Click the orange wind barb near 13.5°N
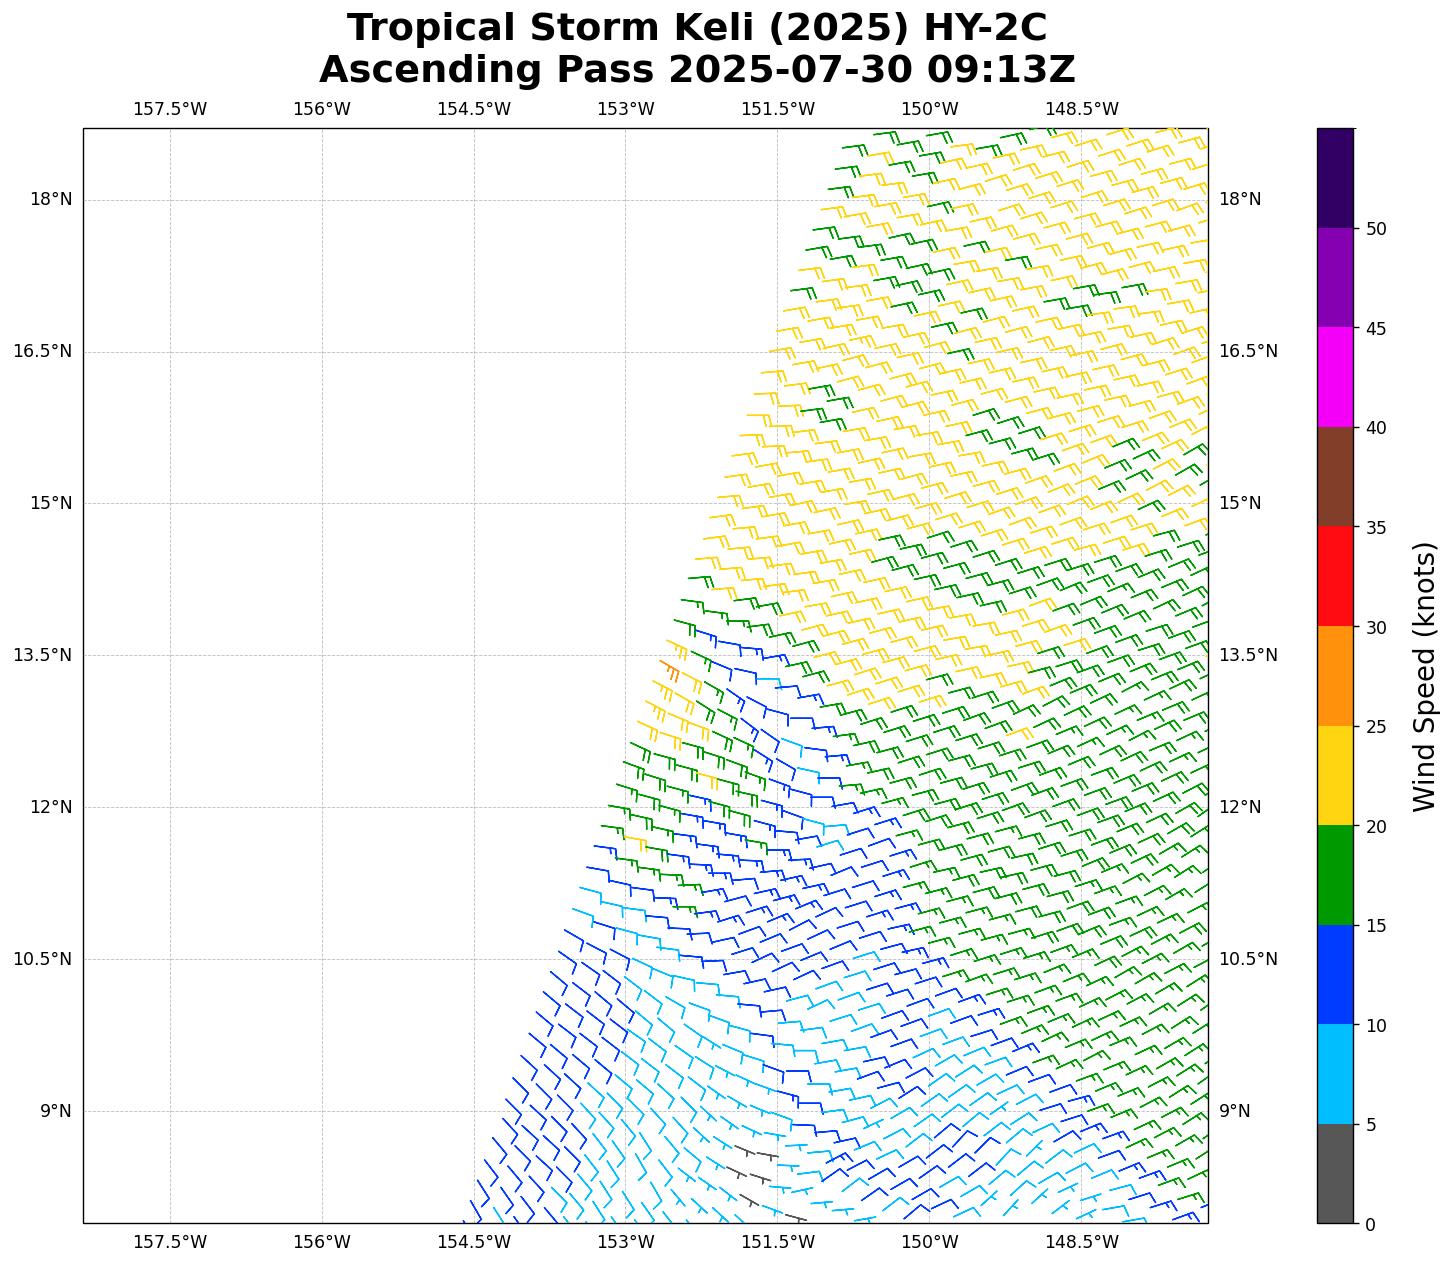 tap(669, 668)
